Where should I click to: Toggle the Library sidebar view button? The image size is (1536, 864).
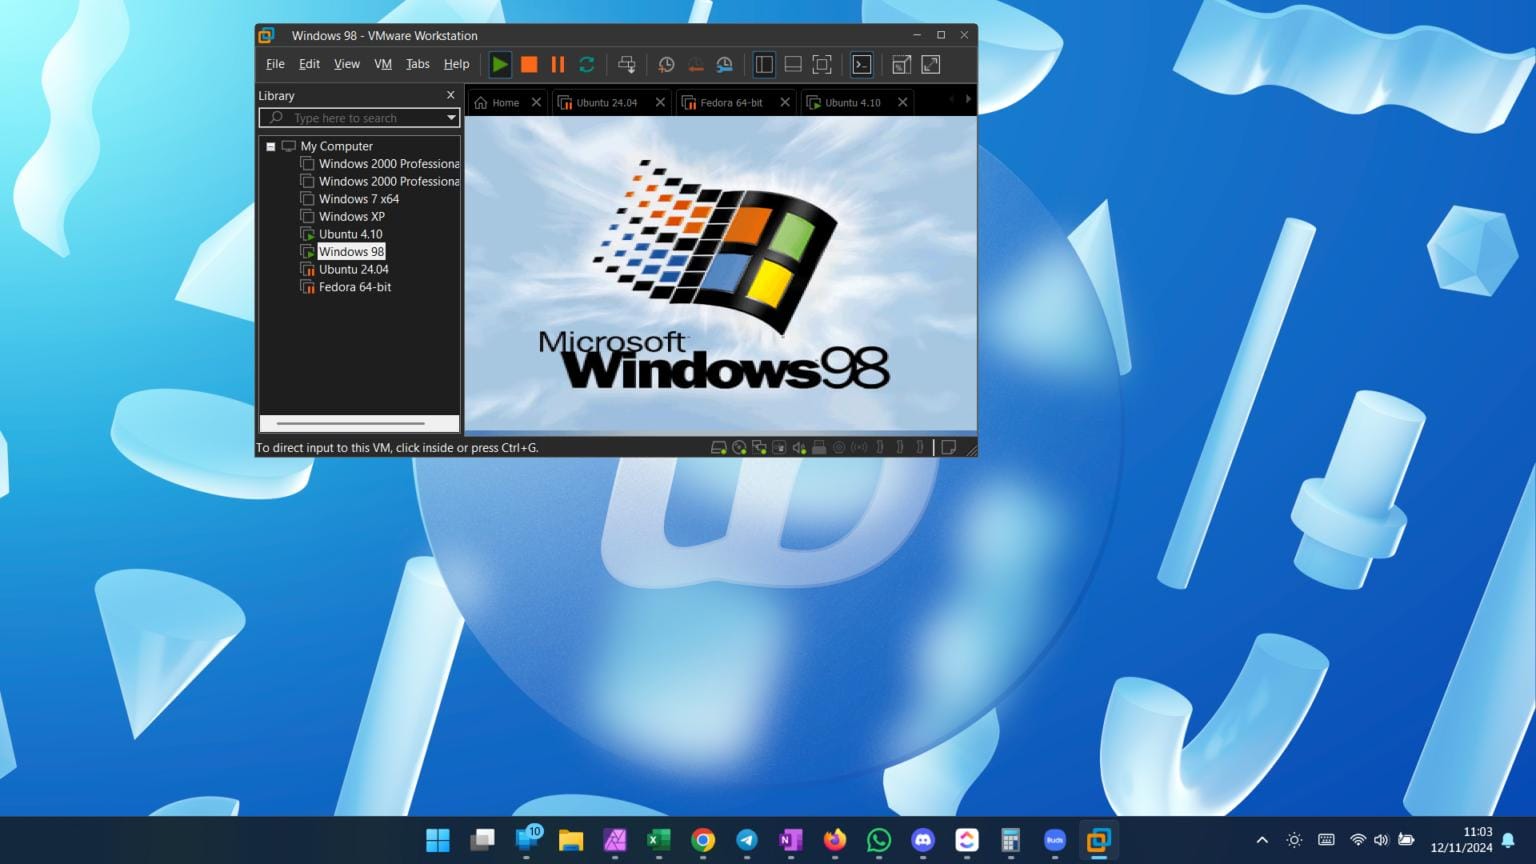[764, 65]
